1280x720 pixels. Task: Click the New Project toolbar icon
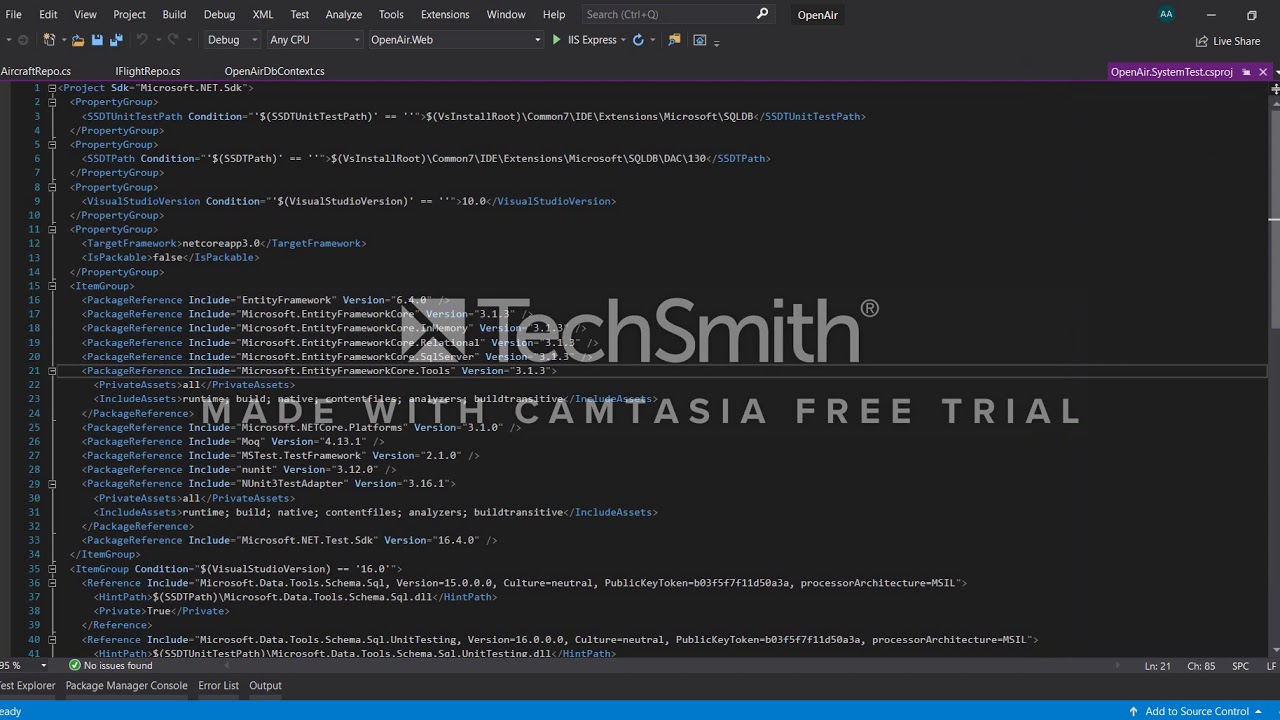click(48, 40)
